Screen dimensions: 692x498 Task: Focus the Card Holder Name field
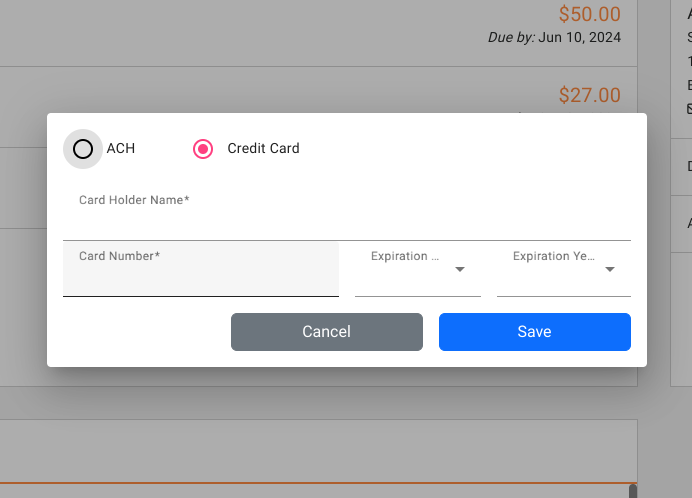click(346, 224)
